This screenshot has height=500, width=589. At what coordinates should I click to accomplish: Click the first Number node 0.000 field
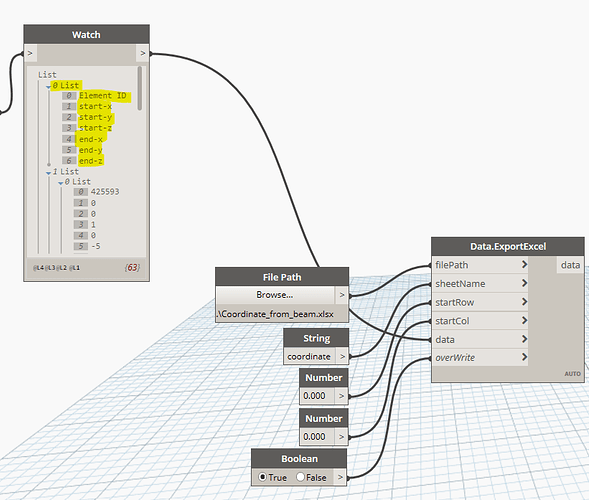tap(317, 396)
